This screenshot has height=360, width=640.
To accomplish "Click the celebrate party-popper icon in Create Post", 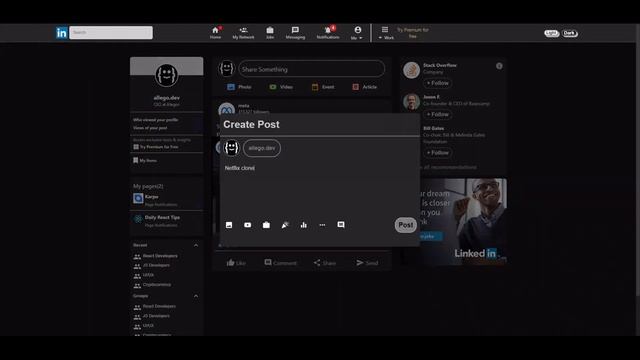I will [x=285, y=225].
